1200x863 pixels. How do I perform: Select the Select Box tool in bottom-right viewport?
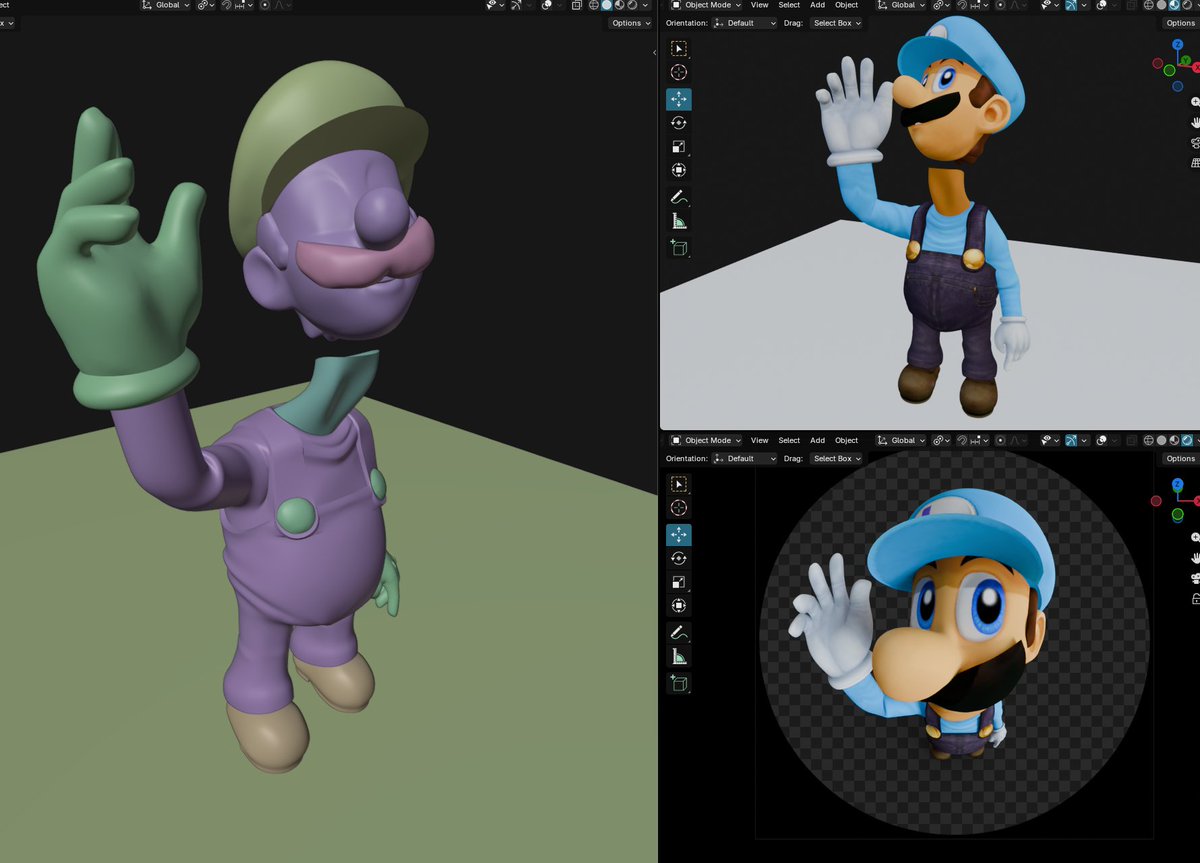pos(679,484)
